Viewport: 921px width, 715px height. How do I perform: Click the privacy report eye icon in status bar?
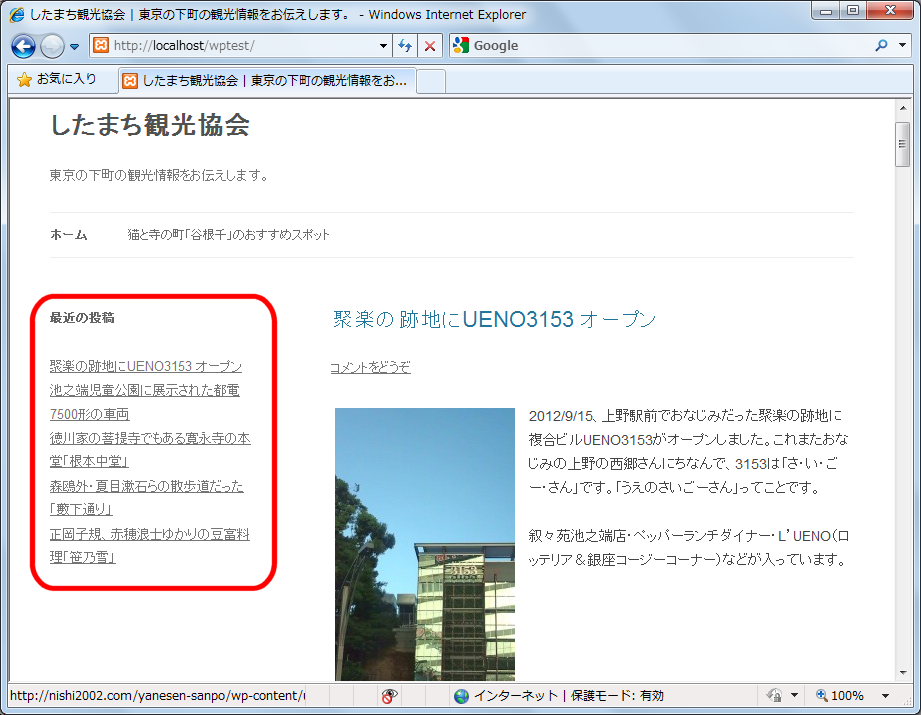[x=389, y=696]
